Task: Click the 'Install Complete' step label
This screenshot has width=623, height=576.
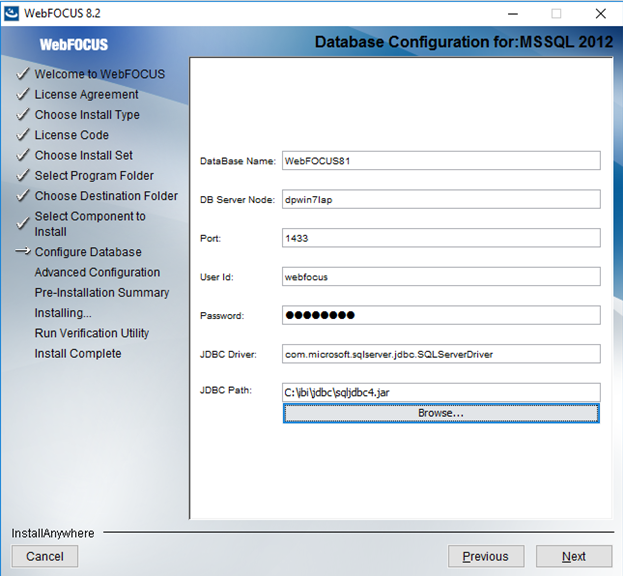Action: pyautogui.click(x=78, y=354)
